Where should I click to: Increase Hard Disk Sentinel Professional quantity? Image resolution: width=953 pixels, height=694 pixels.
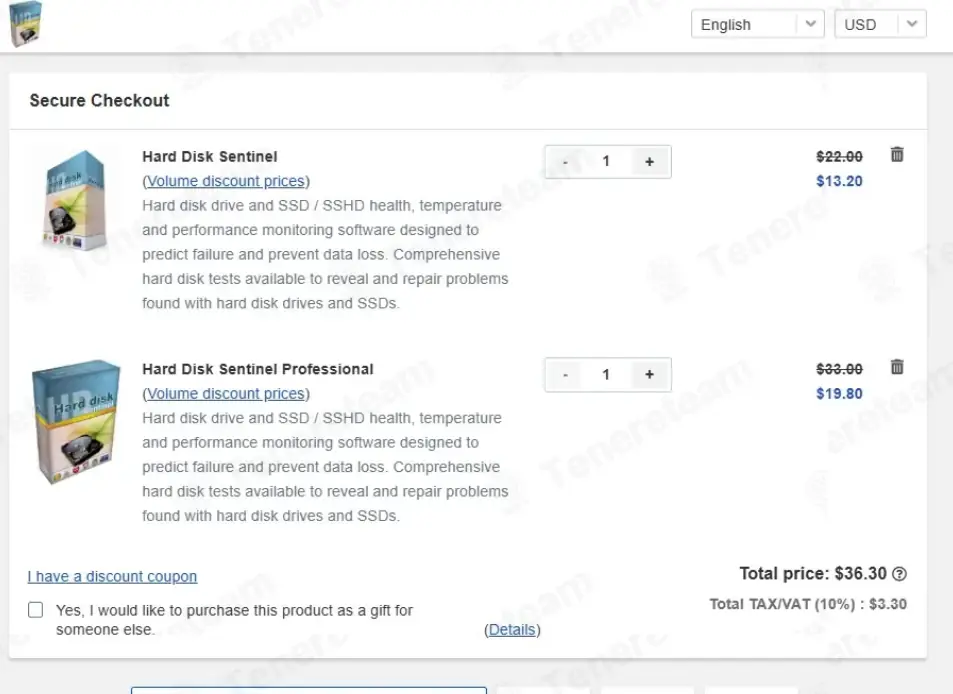649,374
